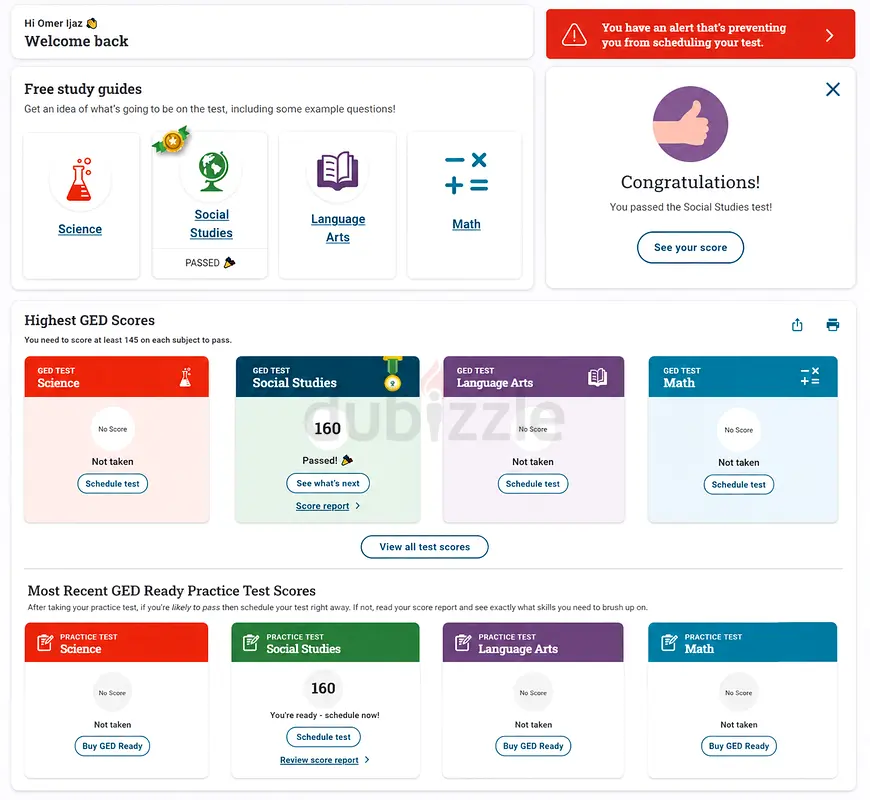Open the Science study guide flask icon

(x=79, y=179)
